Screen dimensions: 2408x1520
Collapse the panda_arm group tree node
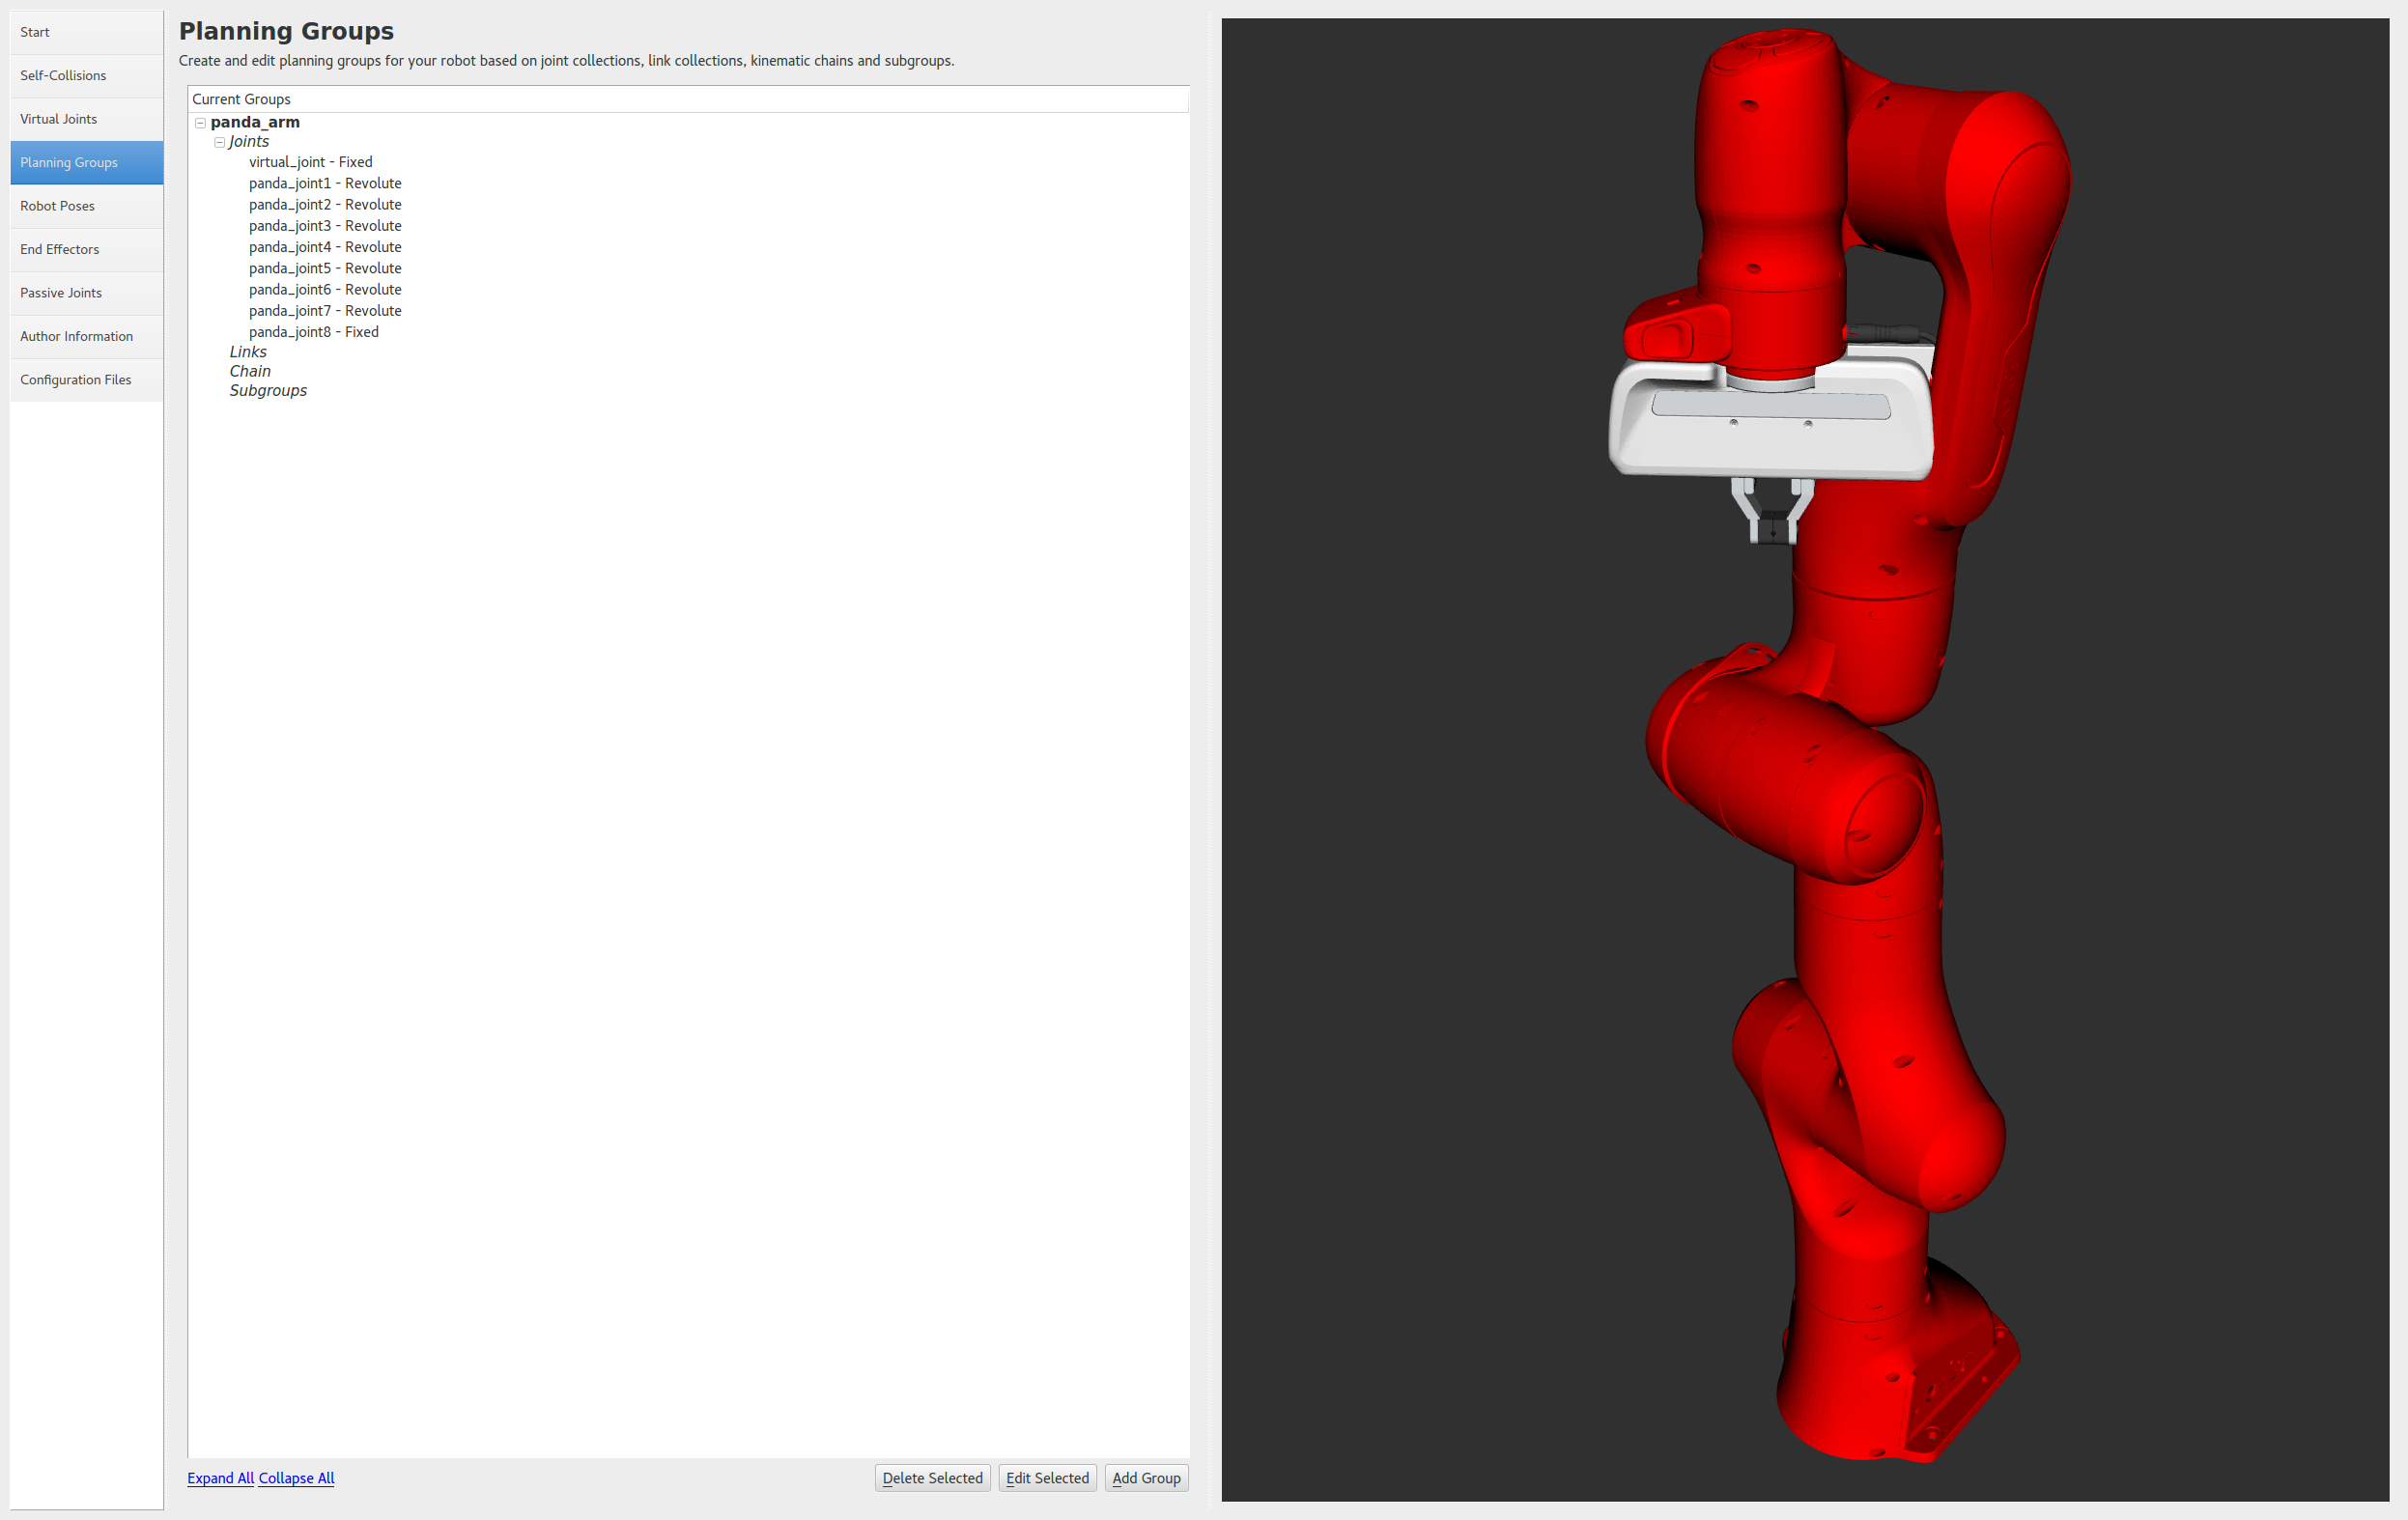(x=200, y=123)
